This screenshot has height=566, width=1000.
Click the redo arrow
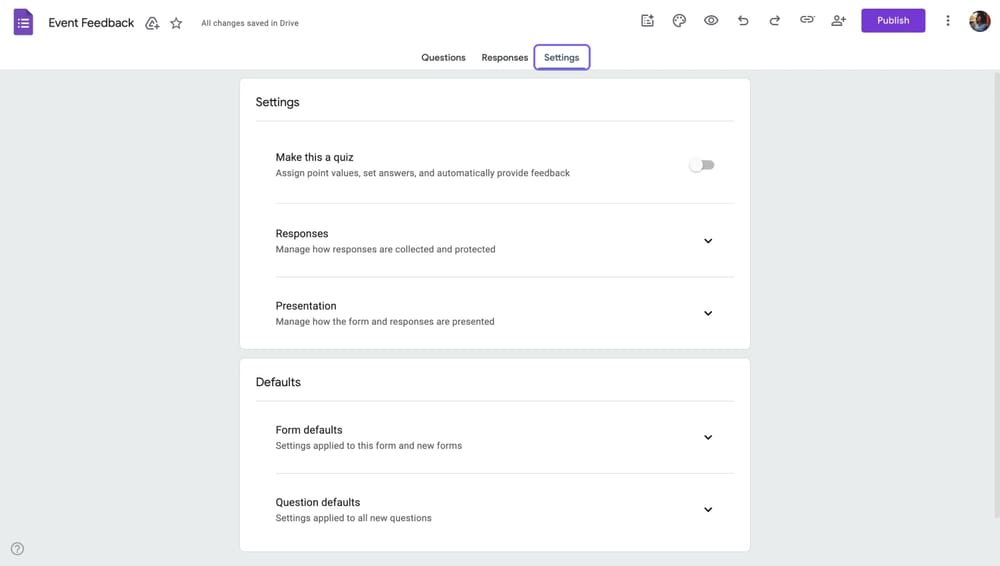[775, 20]
